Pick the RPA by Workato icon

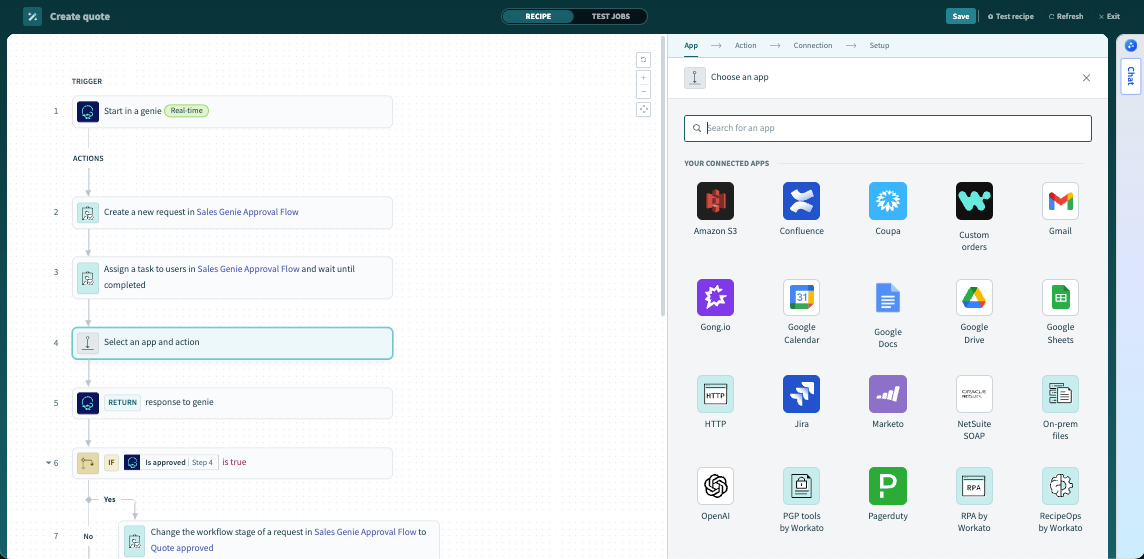coord(974,485)
